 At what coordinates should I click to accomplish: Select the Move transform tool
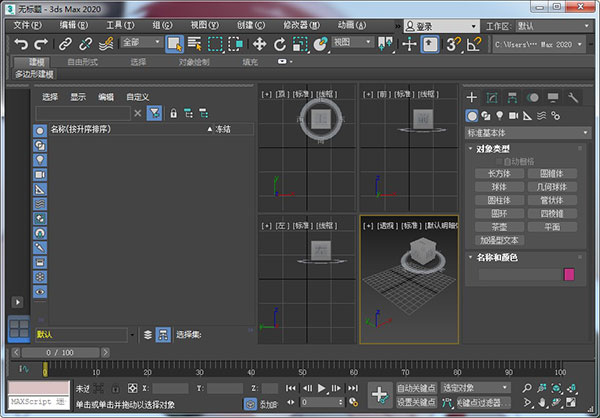(258, 44)
